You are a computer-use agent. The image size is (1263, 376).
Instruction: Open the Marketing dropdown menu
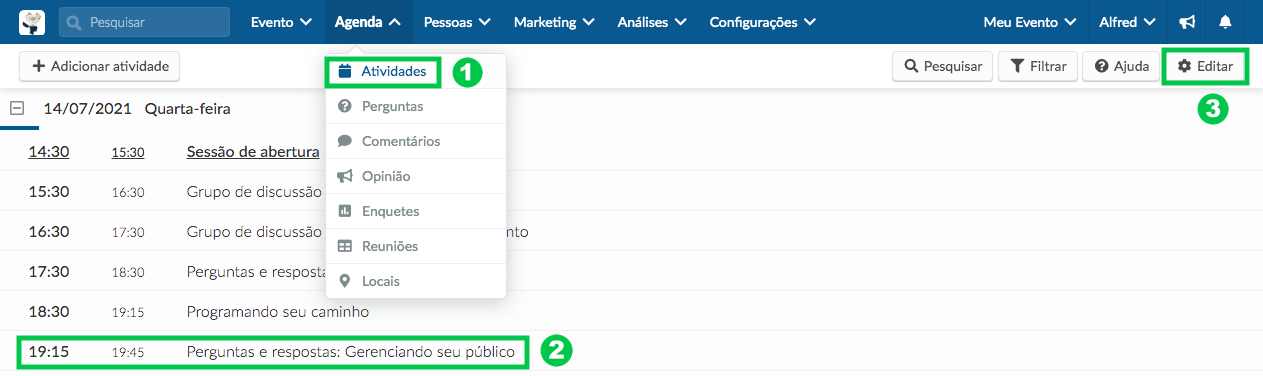point(554,22)
